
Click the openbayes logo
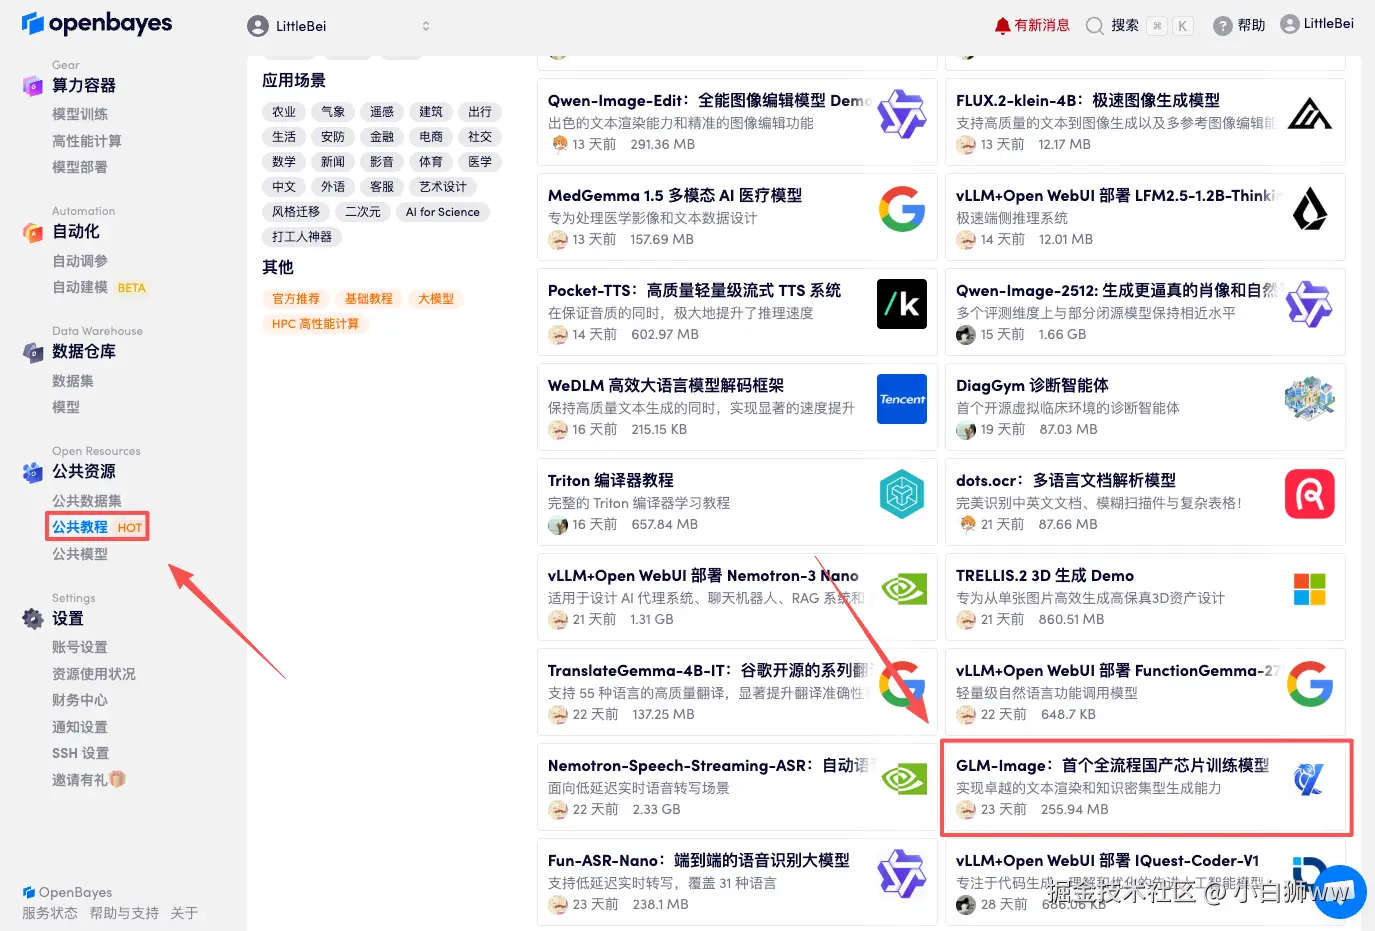click(x=97, y=23)
